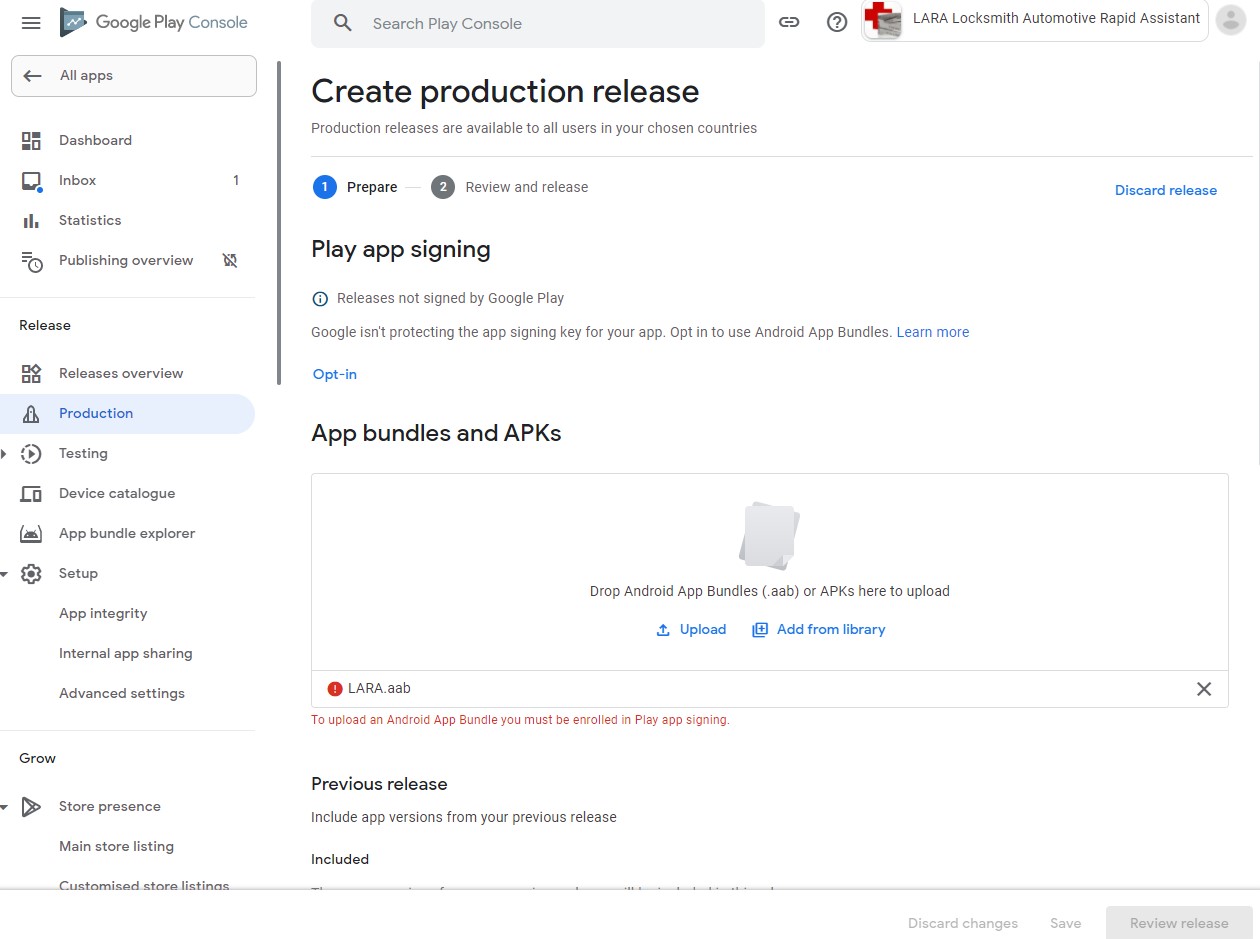
Task: Go to Releases overview
Action: tap(120, 374)
